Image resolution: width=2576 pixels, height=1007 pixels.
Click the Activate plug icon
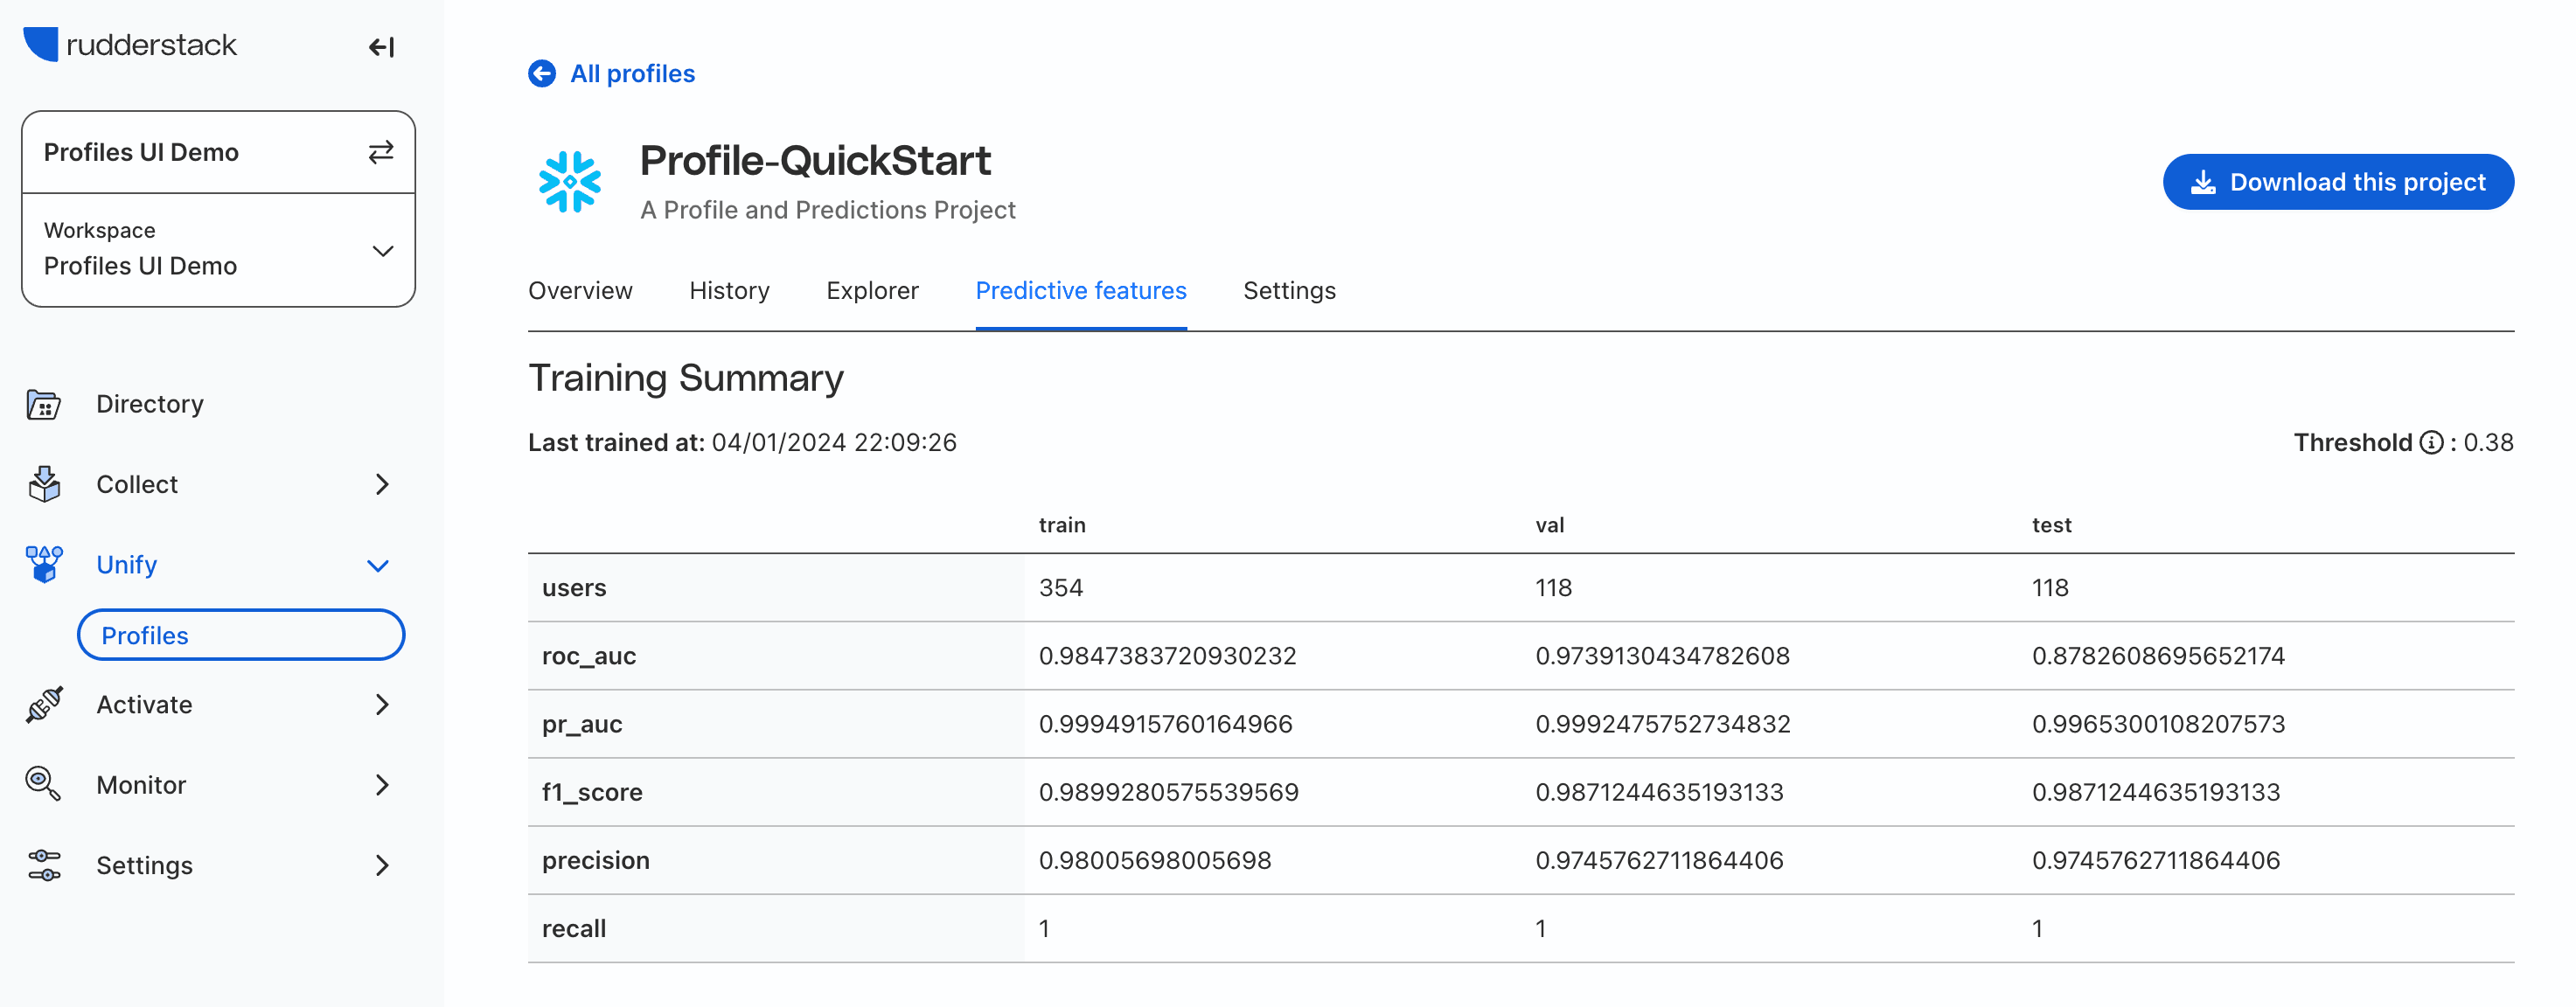[44, 704]
